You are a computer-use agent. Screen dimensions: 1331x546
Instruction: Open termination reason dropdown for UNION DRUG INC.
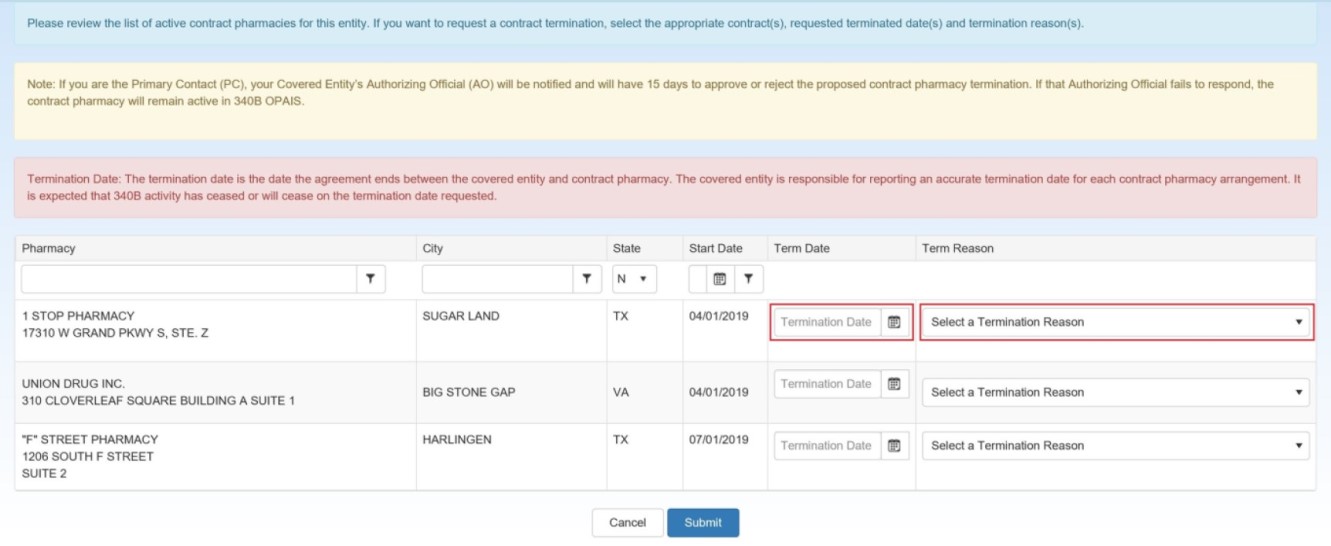(1116, 392)
